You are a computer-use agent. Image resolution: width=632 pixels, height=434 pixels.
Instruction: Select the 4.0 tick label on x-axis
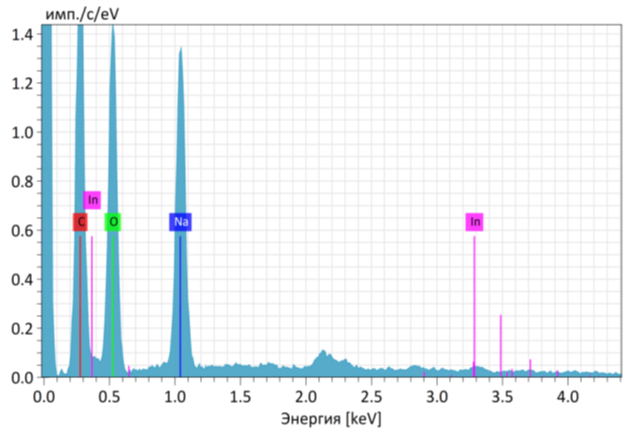tap(567, 395)
